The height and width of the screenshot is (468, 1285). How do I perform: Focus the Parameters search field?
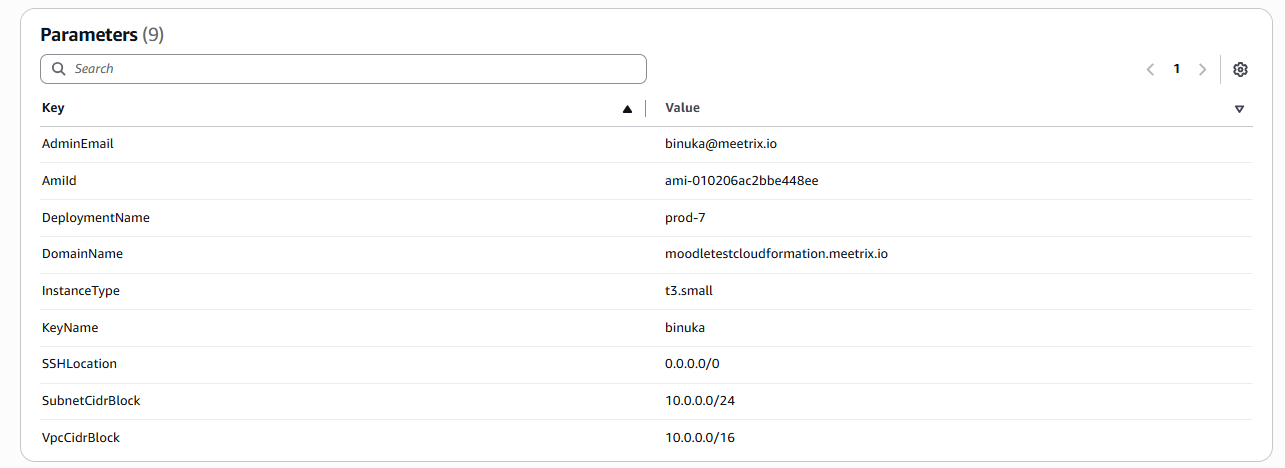(x=350, y=69)
